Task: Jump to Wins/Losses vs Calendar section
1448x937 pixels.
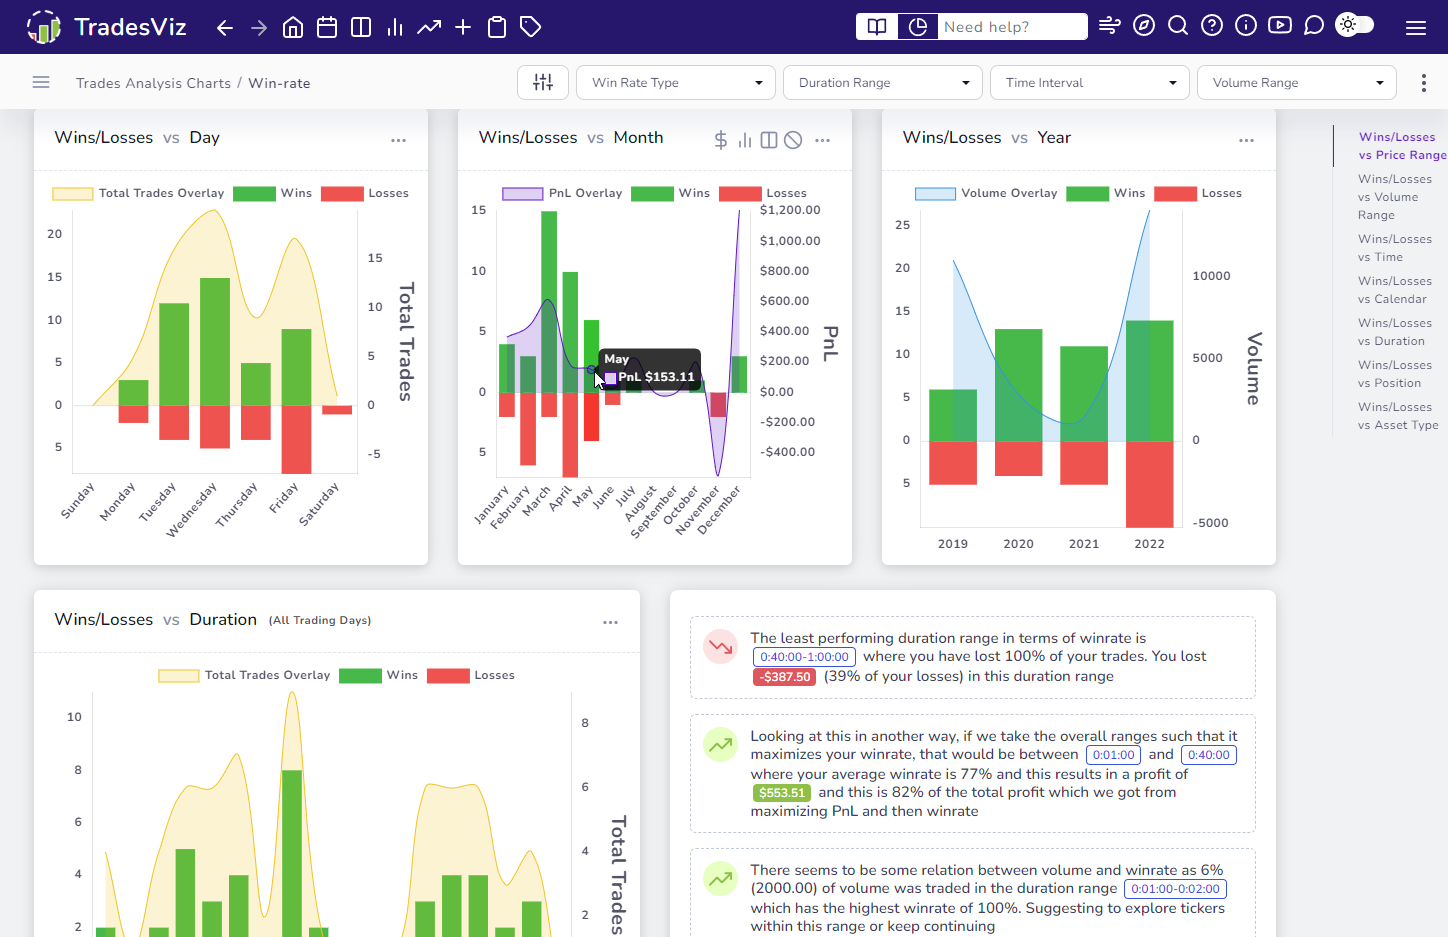Action: (x=1394, y=290)
